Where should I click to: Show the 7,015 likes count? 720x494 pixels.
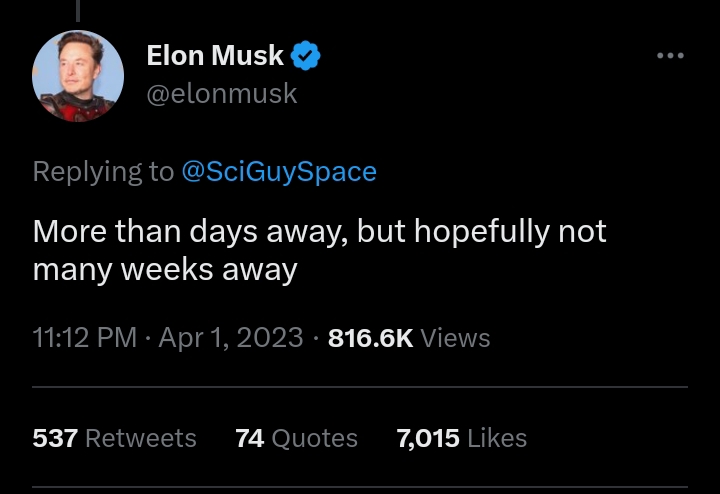tap(428, 438)
